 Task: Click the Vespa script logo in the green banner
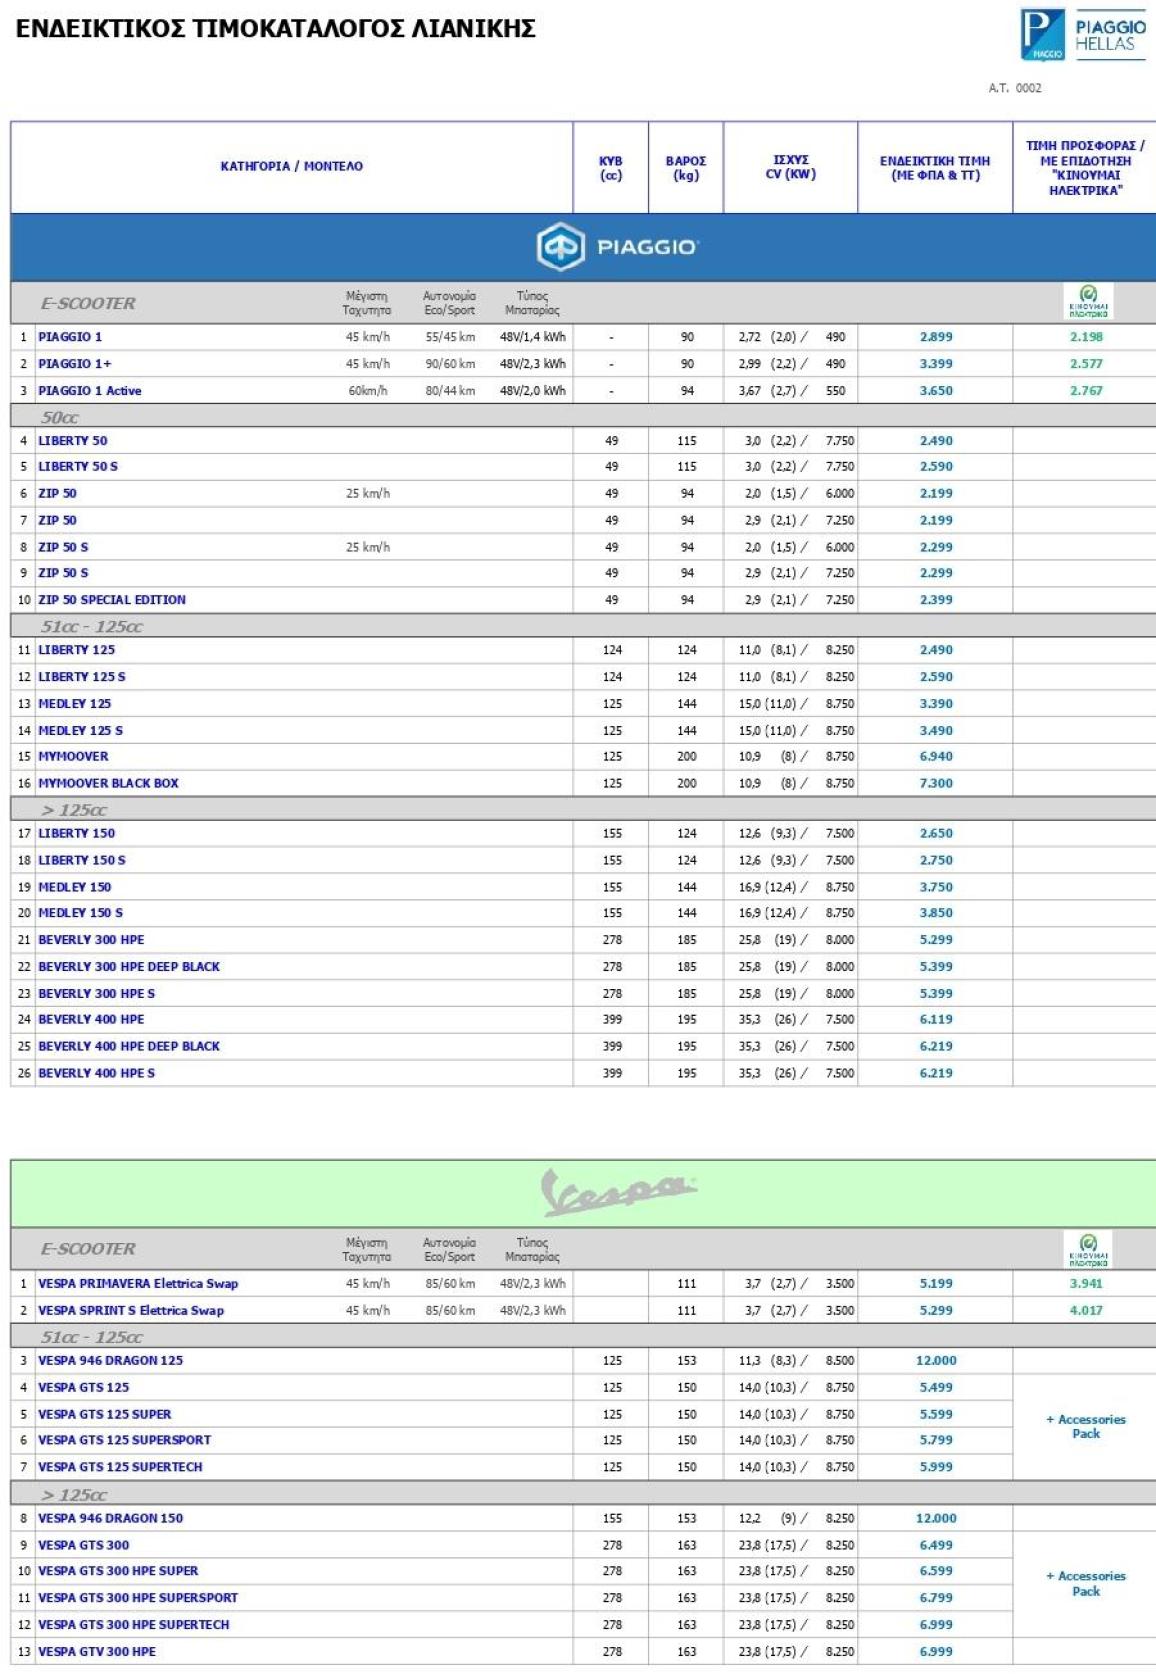[618, 1192]
